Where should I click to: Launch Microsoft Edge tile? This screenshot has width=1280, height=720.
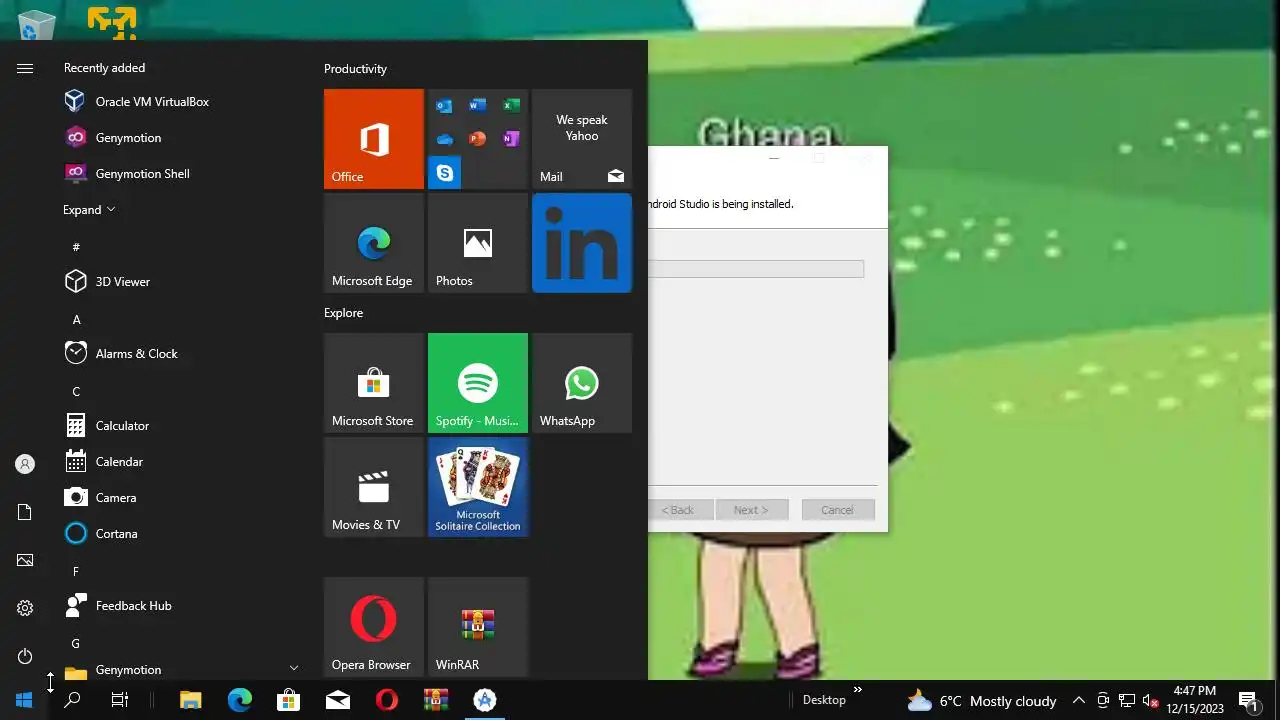[x=374, y=243]
